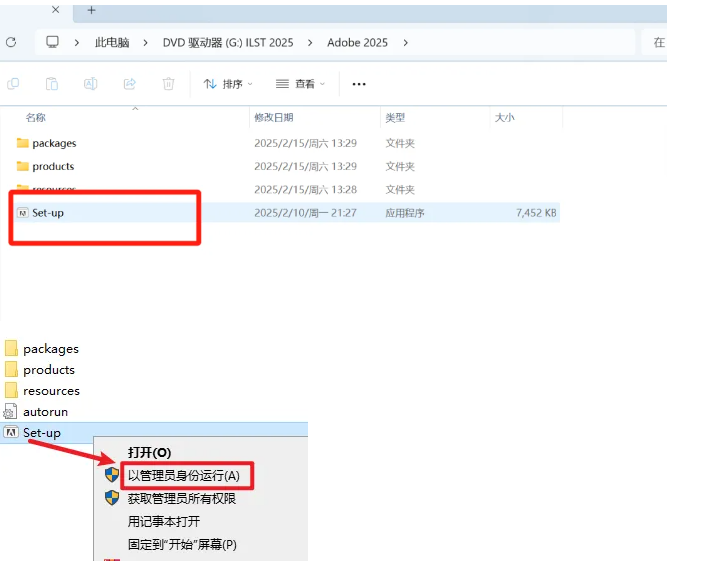Expand chevron after the computer icon
This screenshot has width=709, height=568.
click(x=77, y=43)
